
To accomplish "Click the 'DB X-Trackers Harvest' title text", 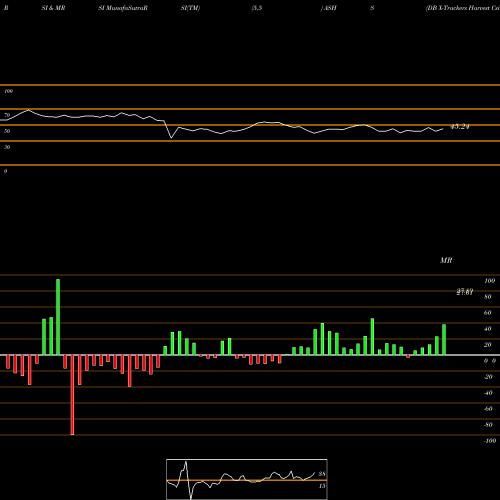I will point(463,8).
